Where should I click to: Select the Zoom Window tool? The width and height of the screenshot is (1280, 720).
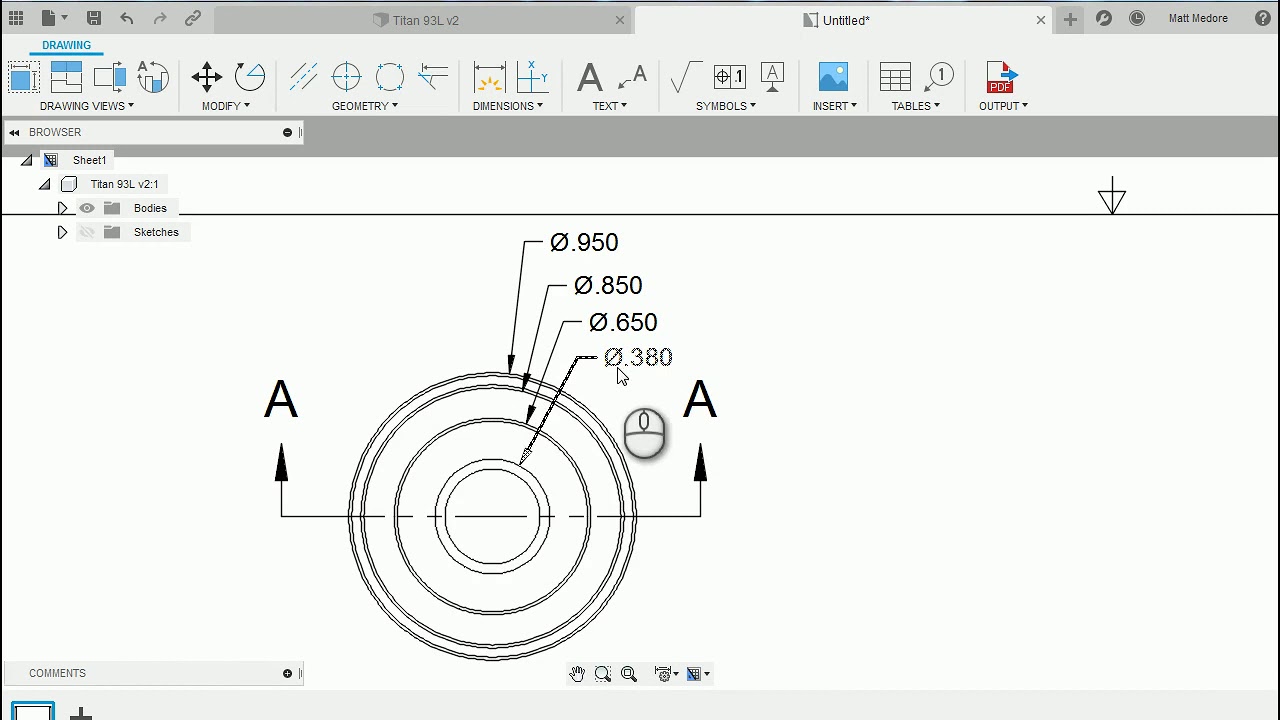coord(603,674)
